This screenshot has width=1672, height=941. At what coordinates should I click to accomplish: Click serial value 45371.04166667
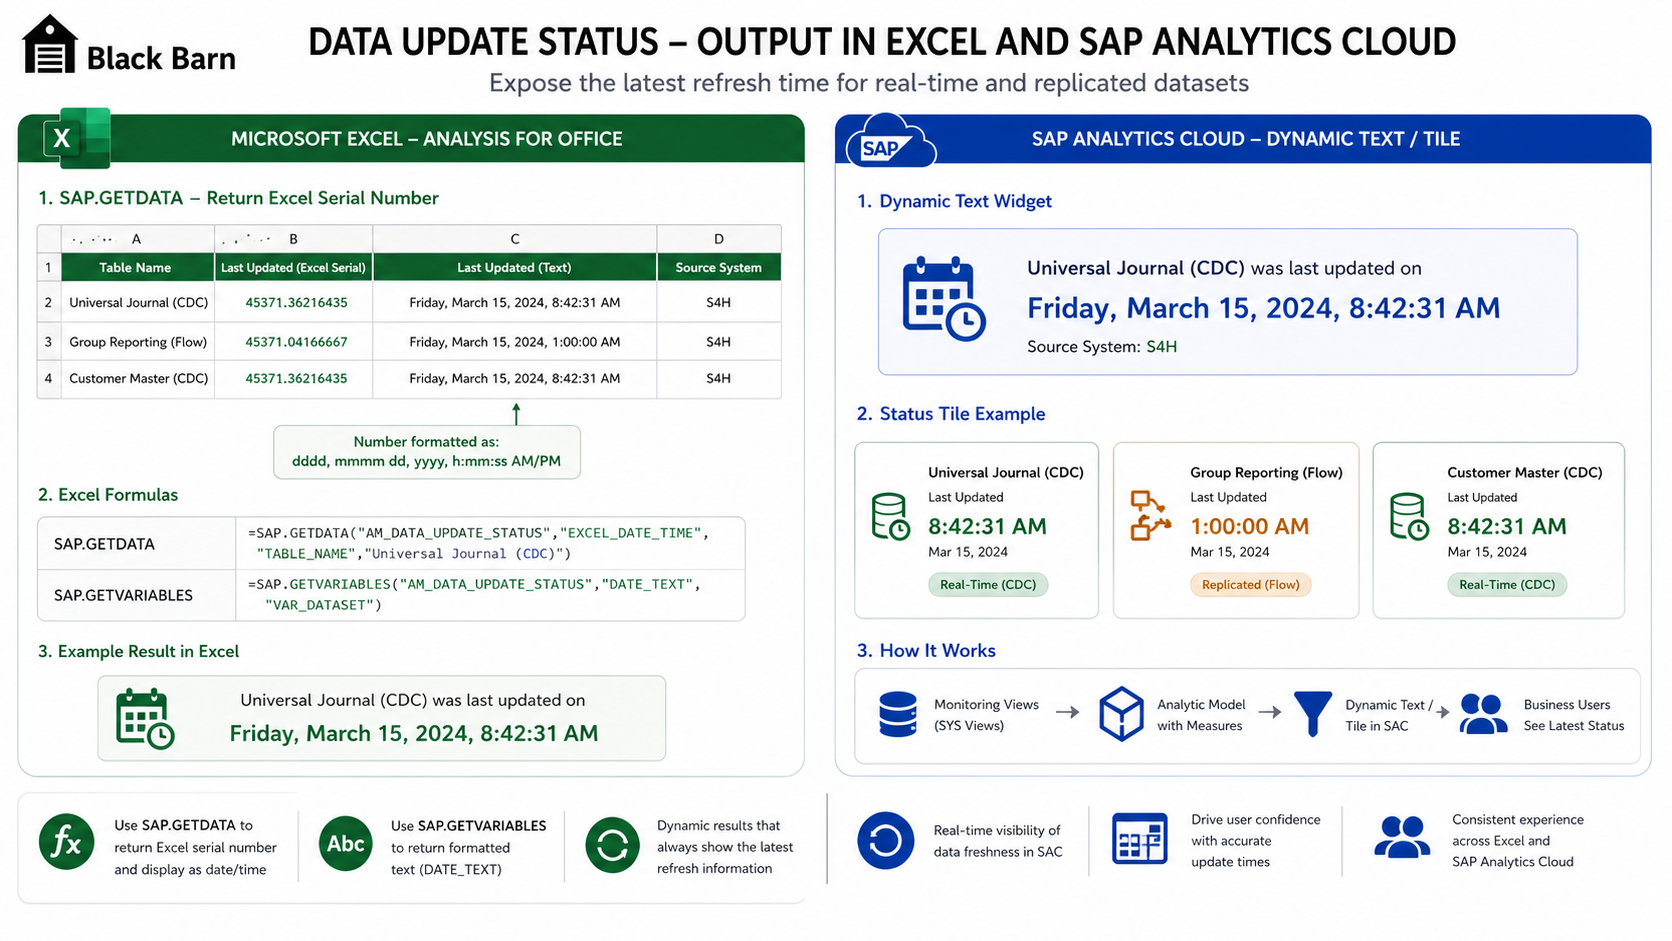(296, 342)
